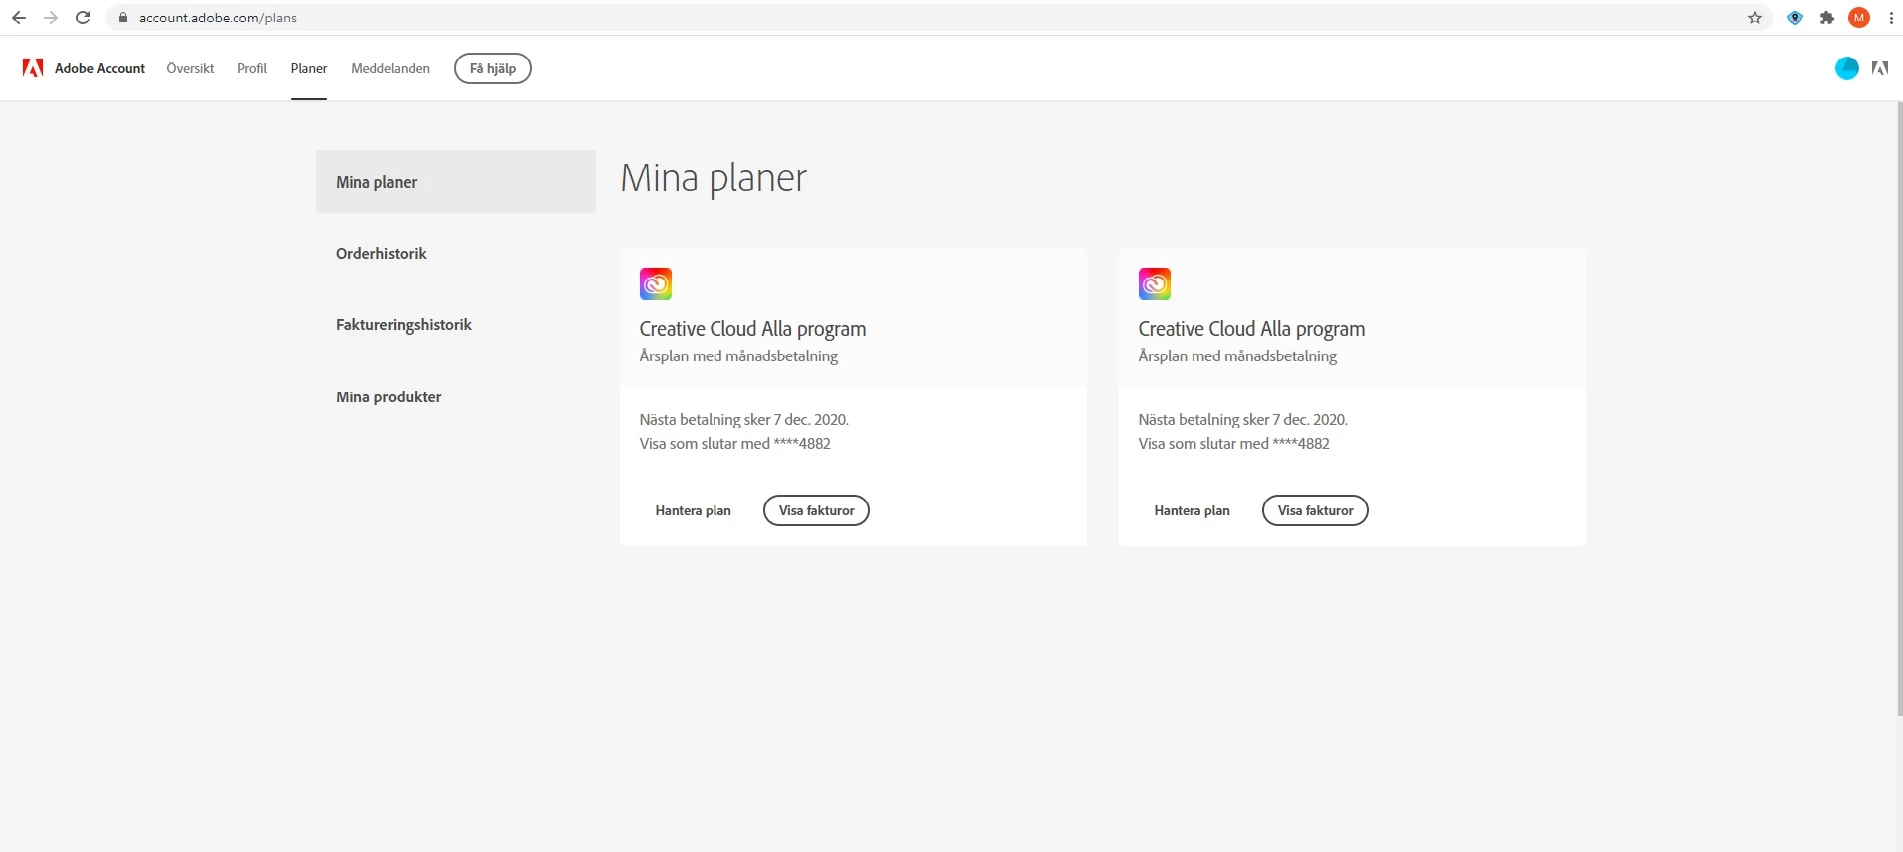Bookmark page with star icon
The height and width of the screenshot is (852, 1903).
[1755, 18]
